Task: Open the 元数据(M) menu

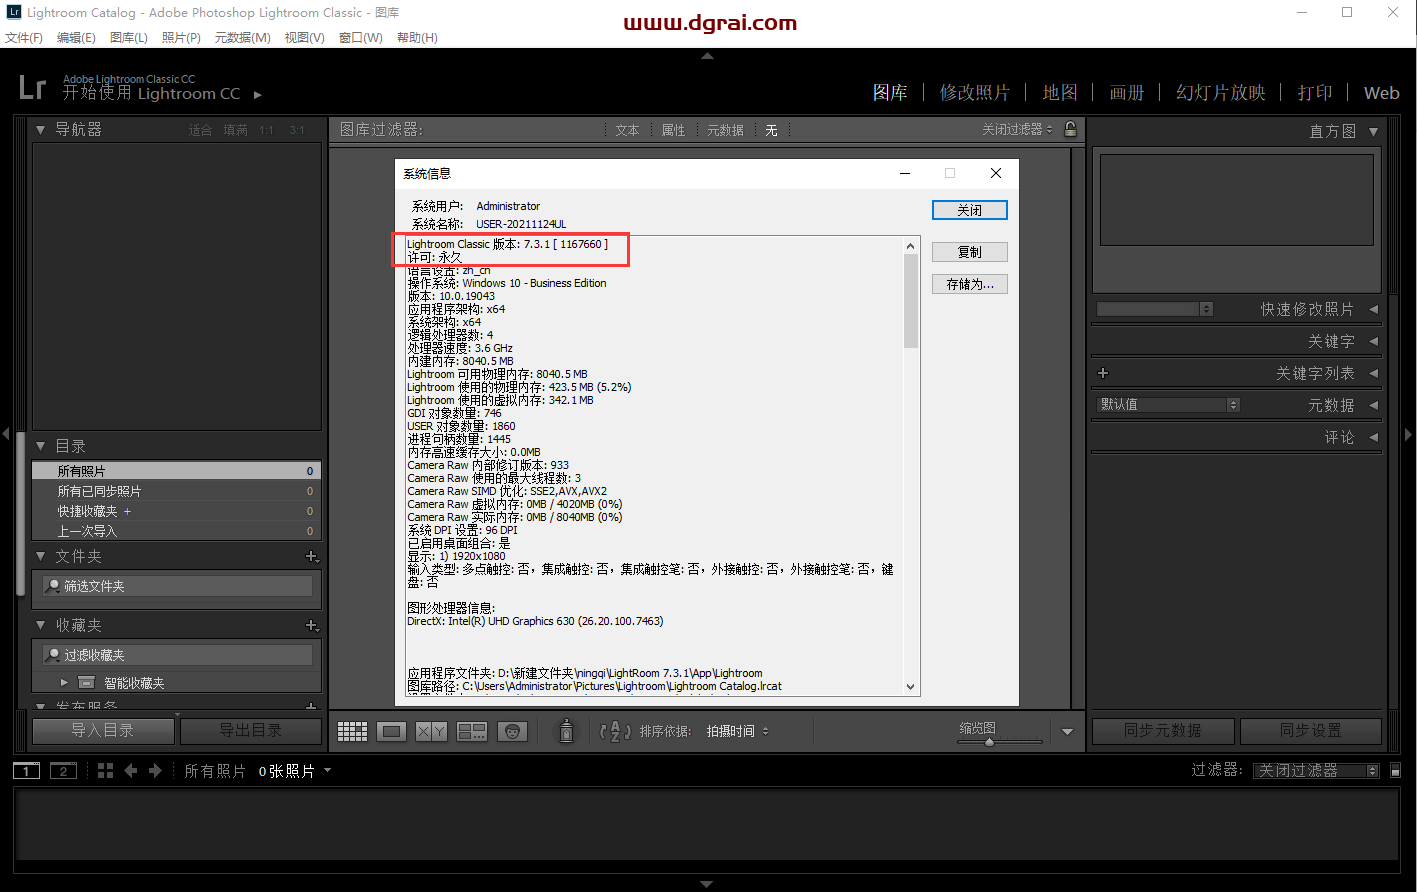Action: point(243,37)
